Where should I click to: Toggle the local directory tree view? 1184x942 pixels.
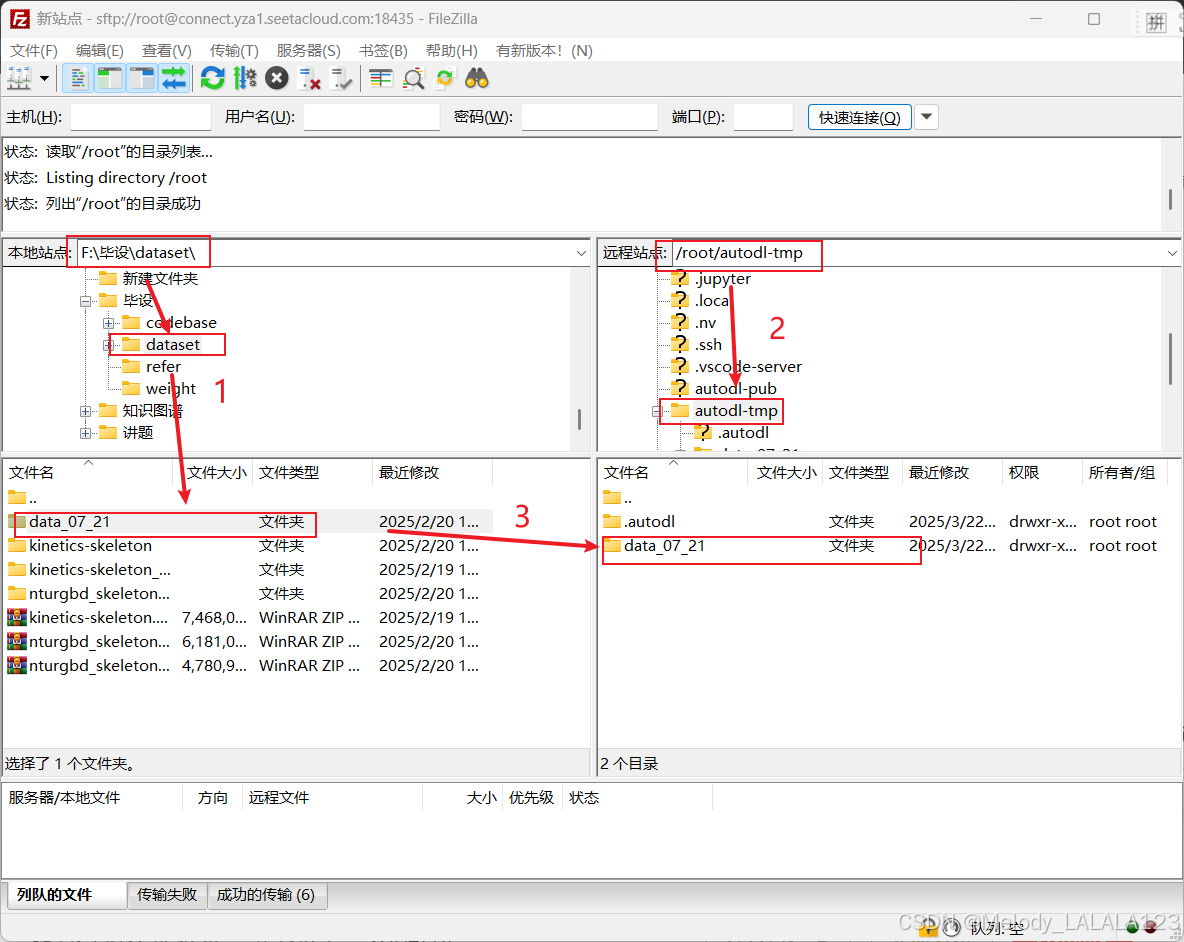coord(110,78)
